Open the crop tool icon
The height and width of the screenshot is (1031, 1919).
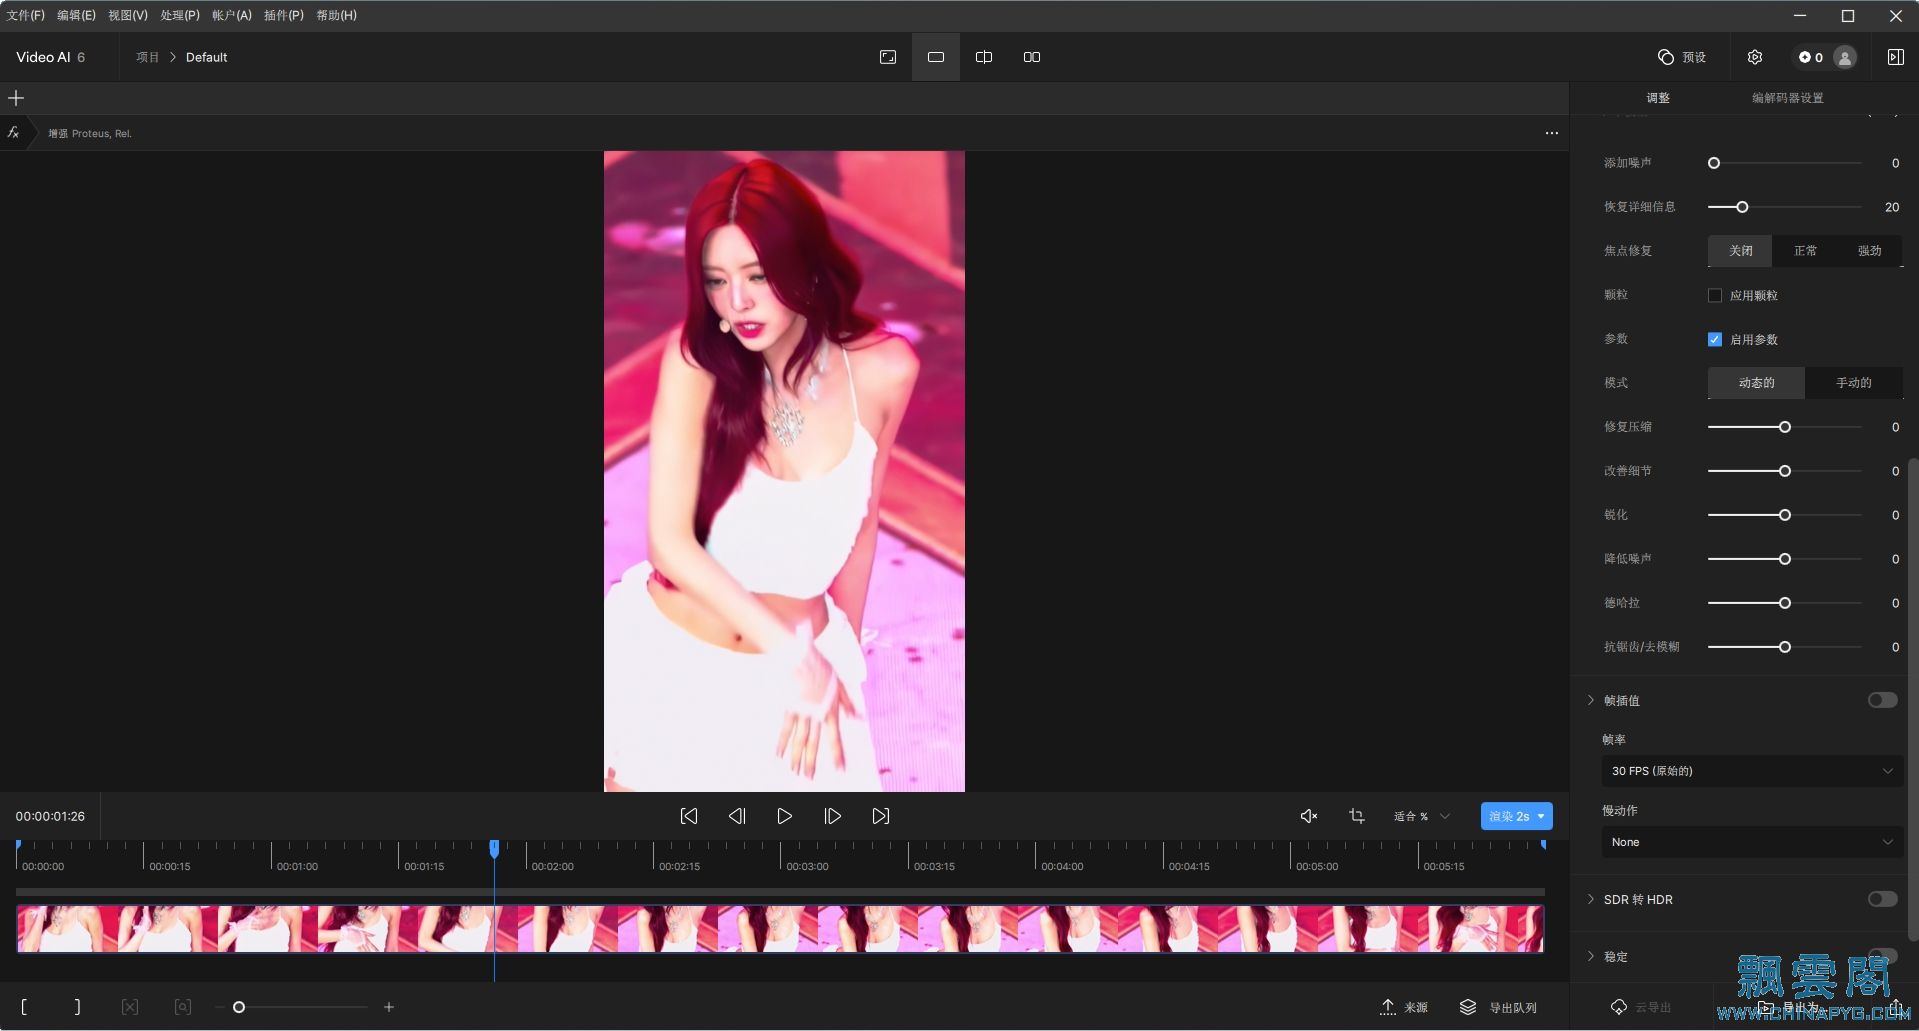point(1357,816)
